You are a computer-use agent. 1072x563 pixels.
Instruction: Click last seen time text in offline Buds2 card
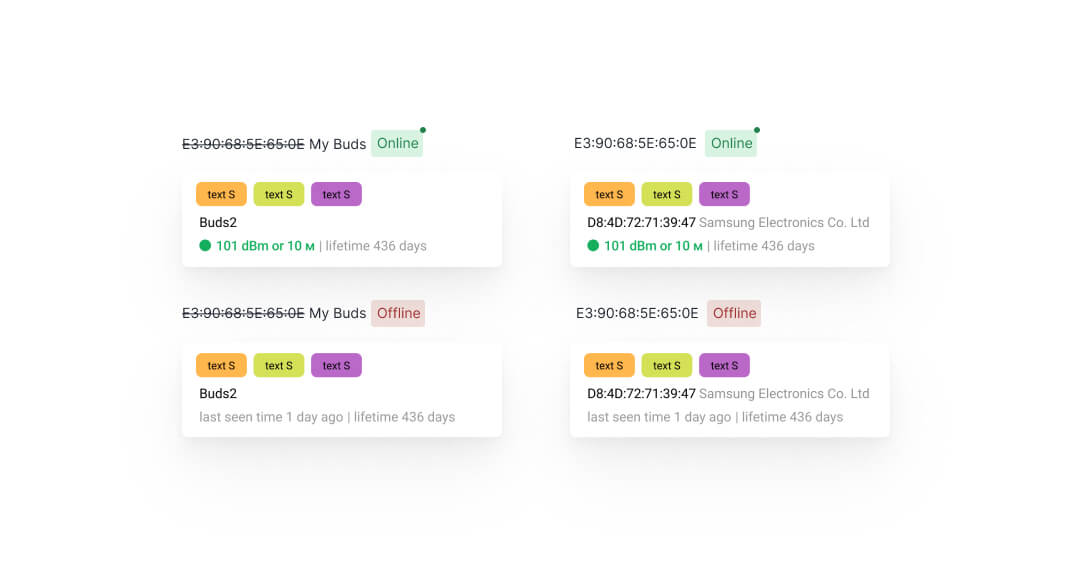coord(271,417)
